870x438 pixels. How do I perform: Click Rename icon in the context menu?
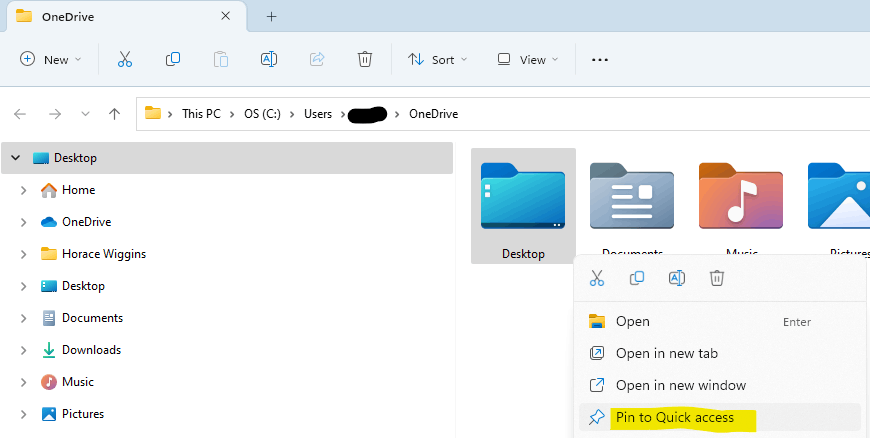(x=676, y=278)
